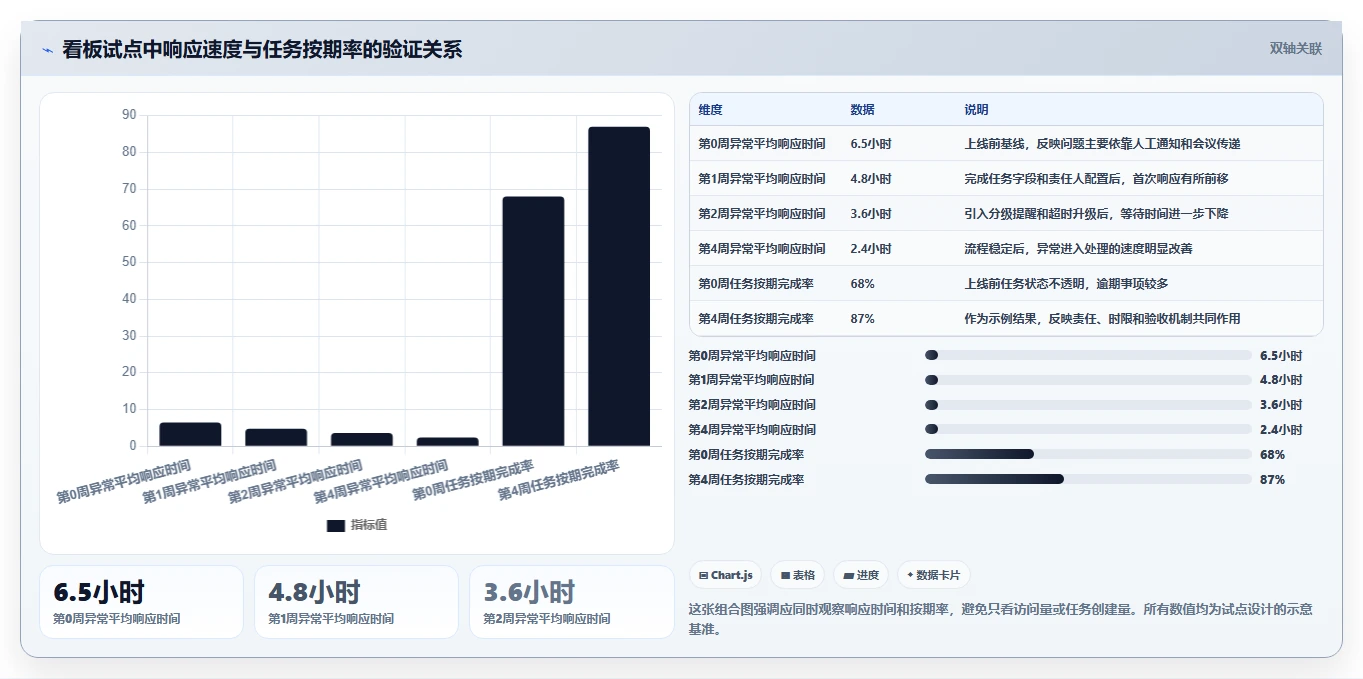Click the 数据卡片 tag chip
The height and width of the screenshot is (679, 1363).
[934, 575]
